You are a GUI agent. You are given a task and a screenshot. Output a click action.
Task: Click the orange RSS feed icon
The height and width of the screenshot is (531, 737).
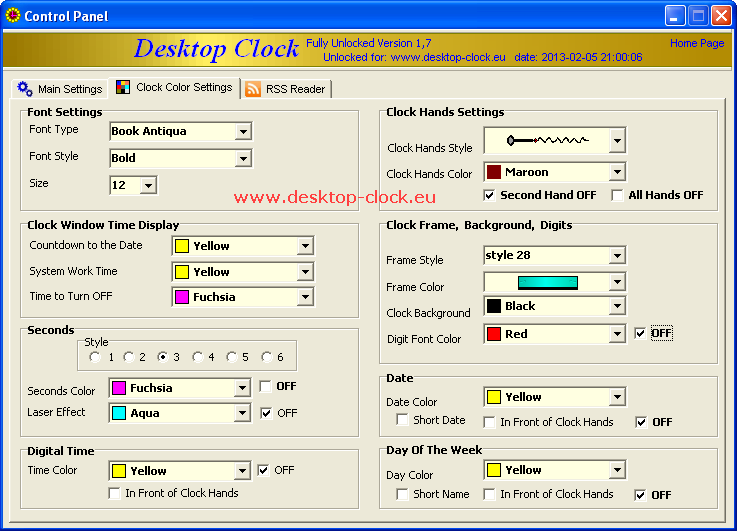tap(253, 89)
